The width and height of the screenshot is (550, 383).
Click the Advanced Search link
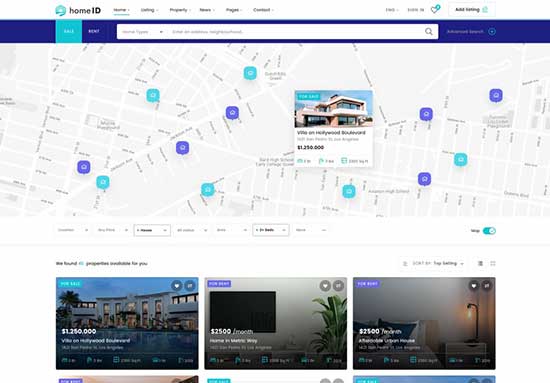[465, 32]
